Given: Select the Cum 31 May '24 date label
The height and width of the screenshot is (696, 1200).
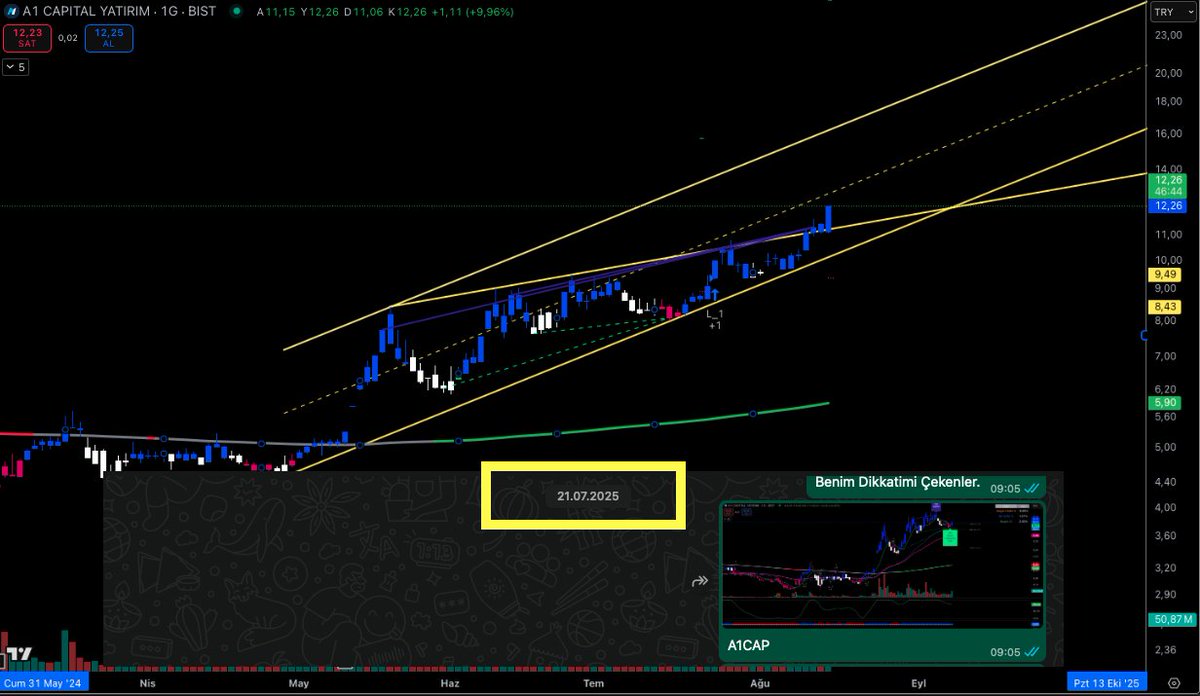Looking at the screenshot, I should tap(44, 683).
